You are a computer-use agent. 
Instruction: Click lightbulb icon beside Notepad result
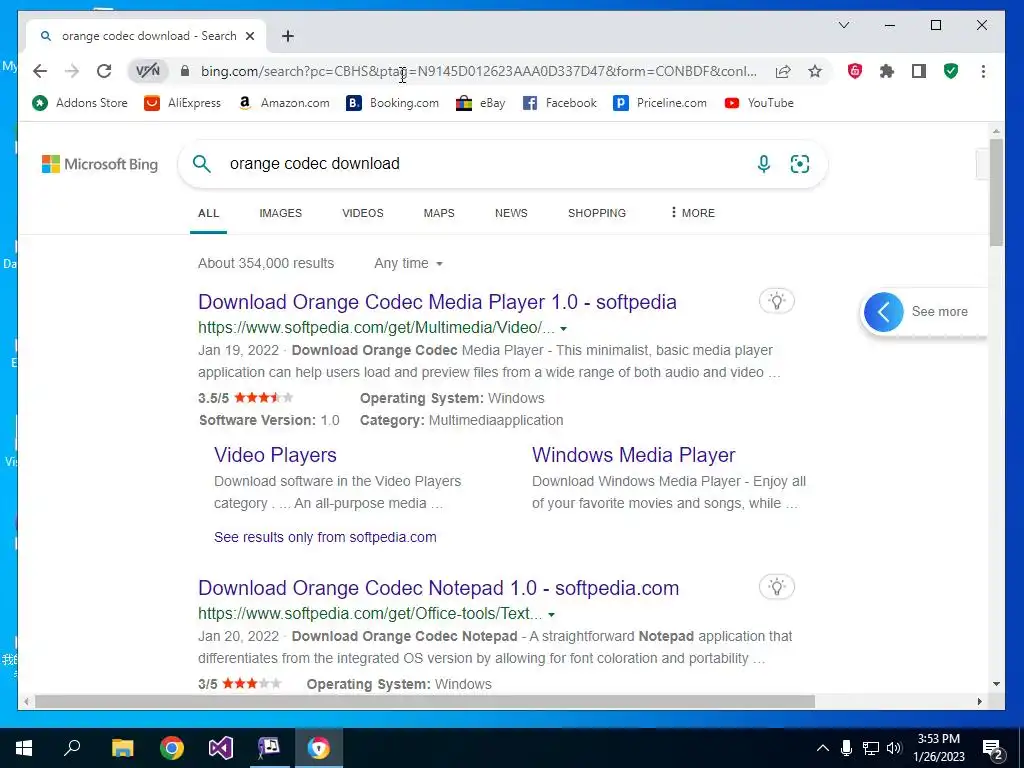(776, 587)
